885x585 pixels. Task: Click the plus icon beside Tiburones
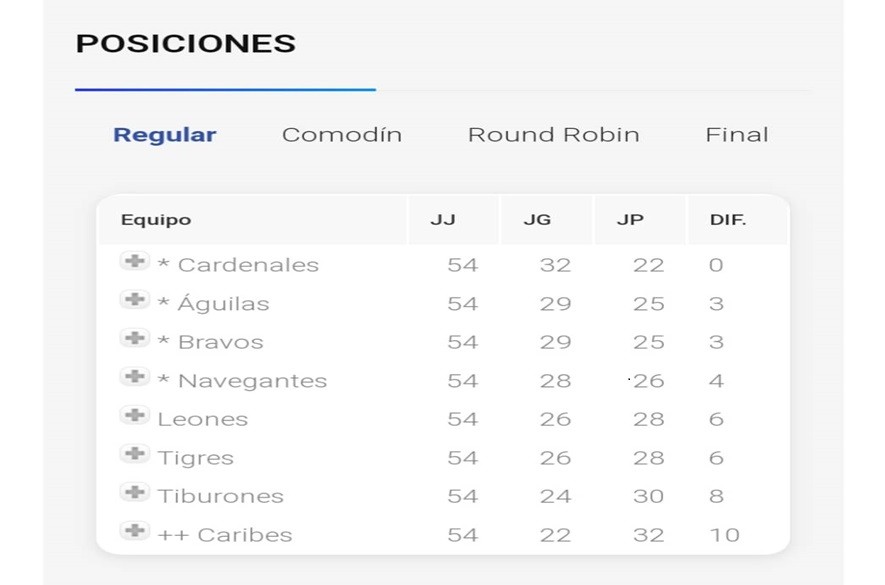134,495
